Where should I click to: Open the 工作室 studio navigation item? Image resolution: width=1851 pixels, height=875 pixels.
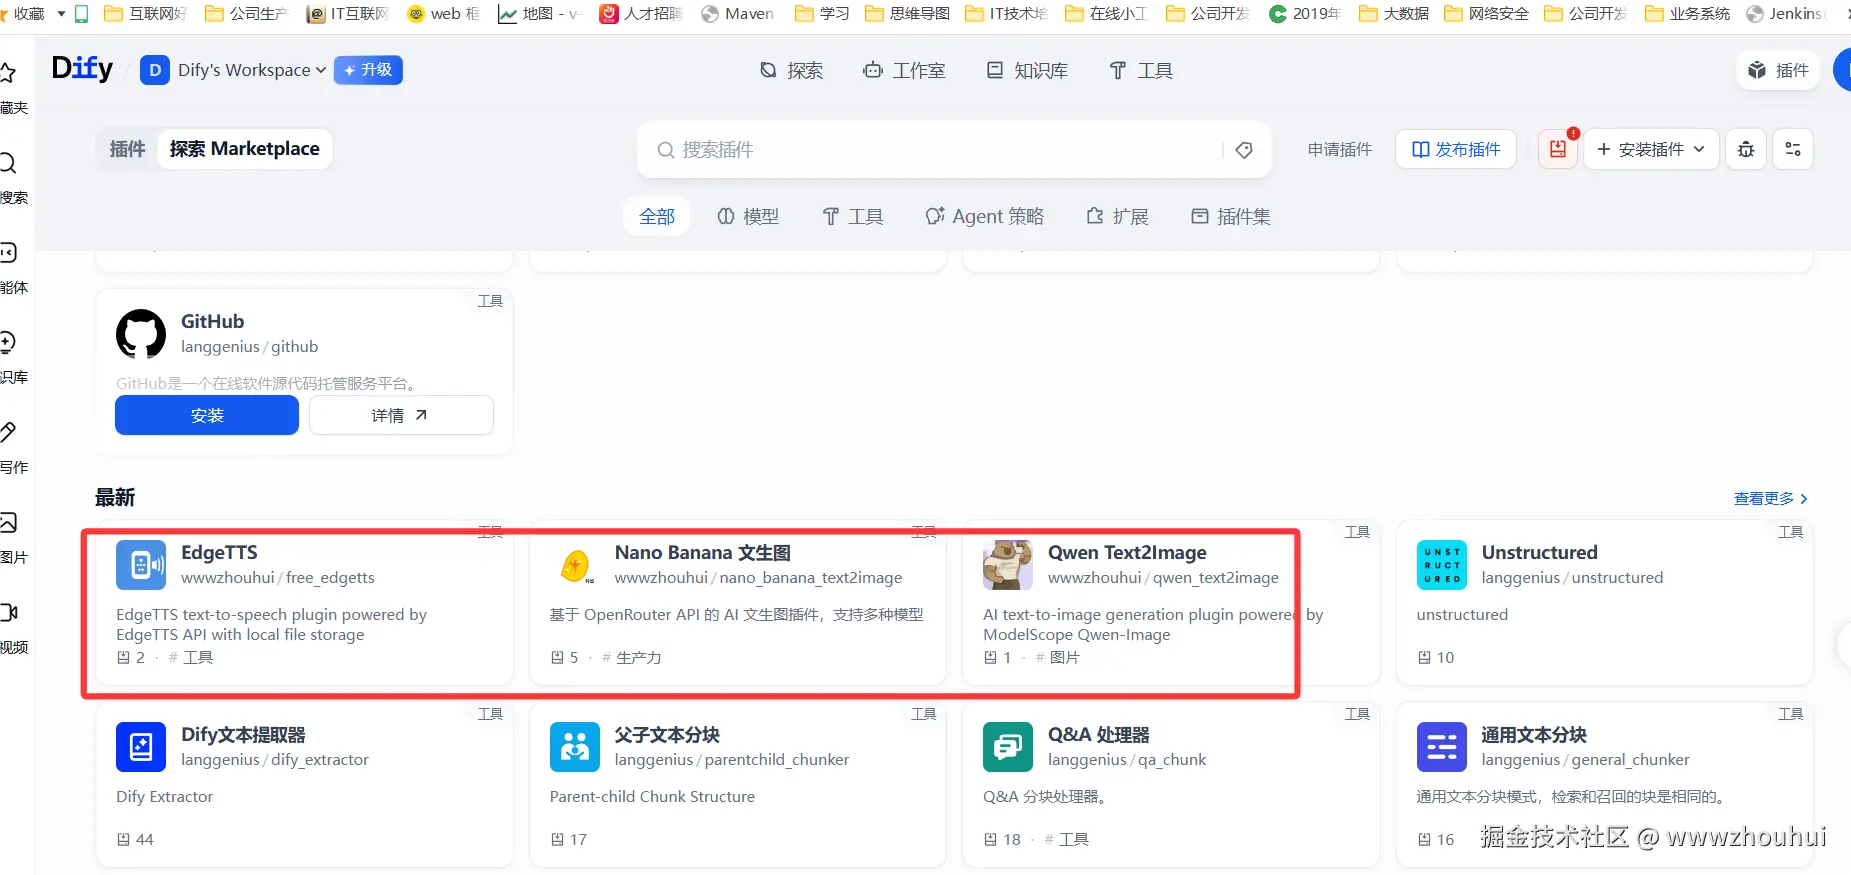coord(904,71)
